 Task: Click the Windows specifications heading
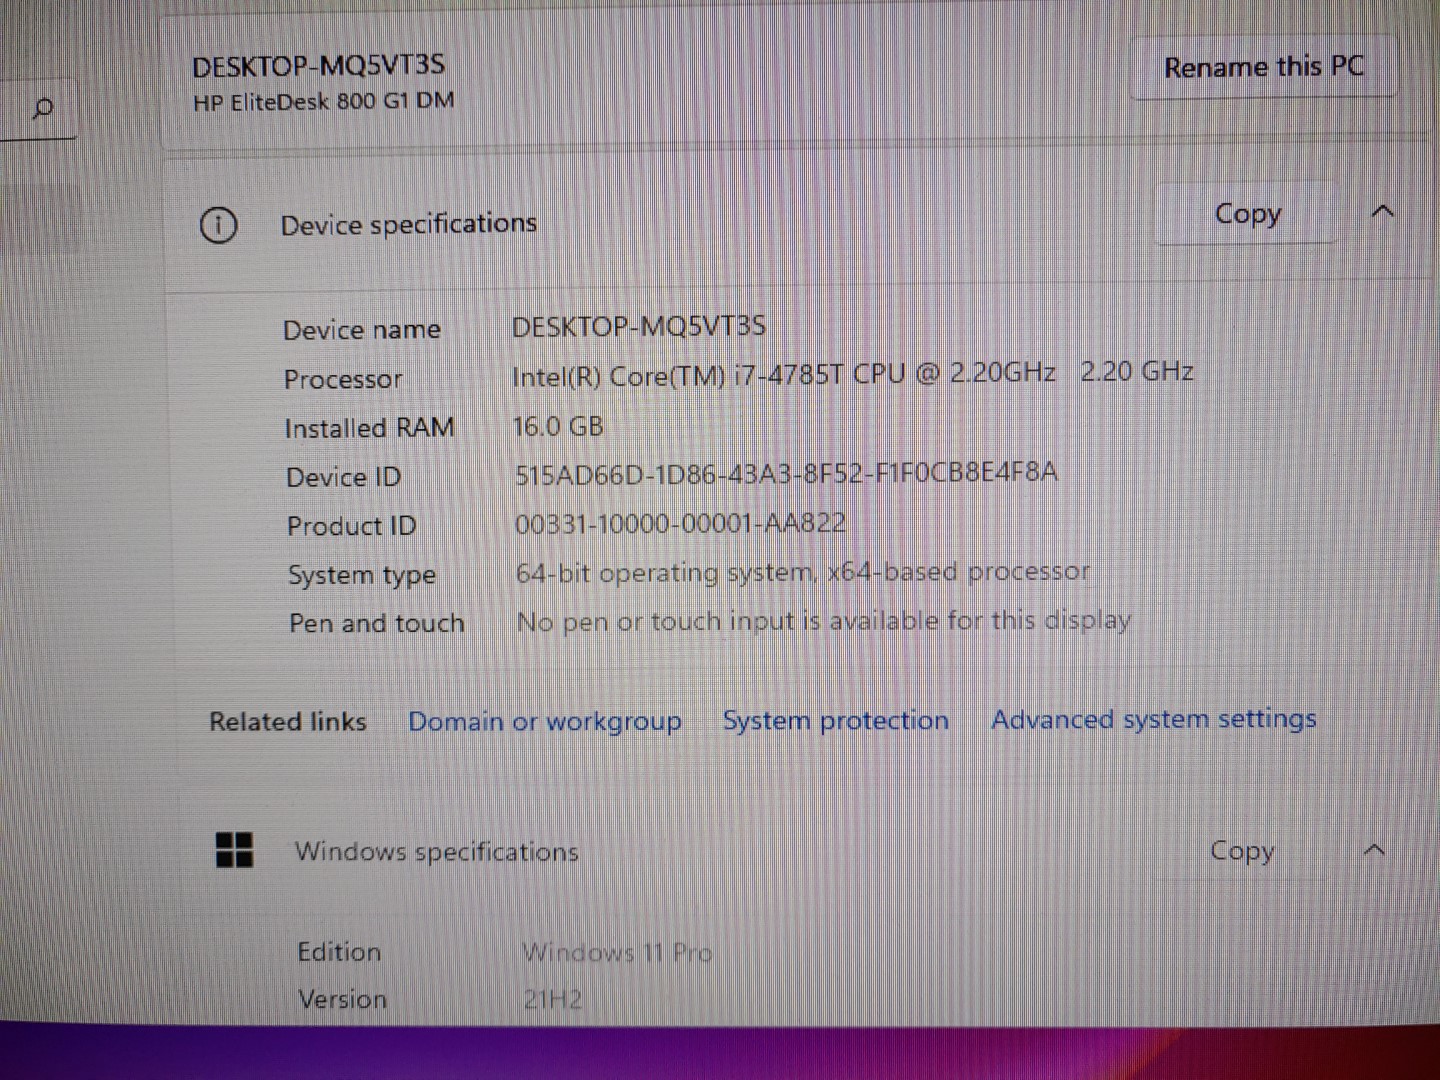pos(436,851)
